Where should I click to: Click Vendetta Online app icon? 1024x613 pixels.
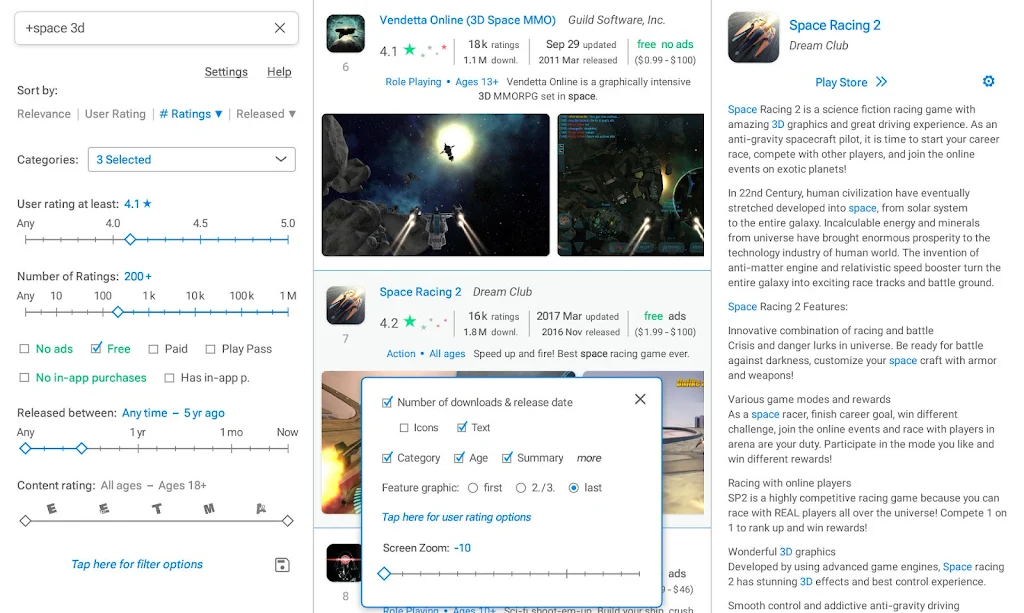[x=345, y=34]
